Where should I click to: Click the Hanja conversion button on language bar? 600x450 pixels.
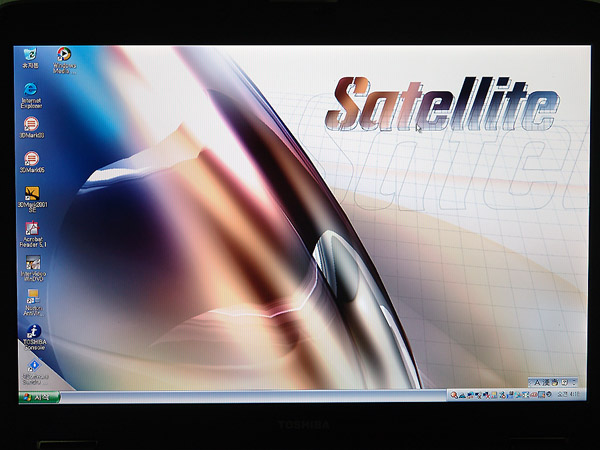[x=546, y=382]
